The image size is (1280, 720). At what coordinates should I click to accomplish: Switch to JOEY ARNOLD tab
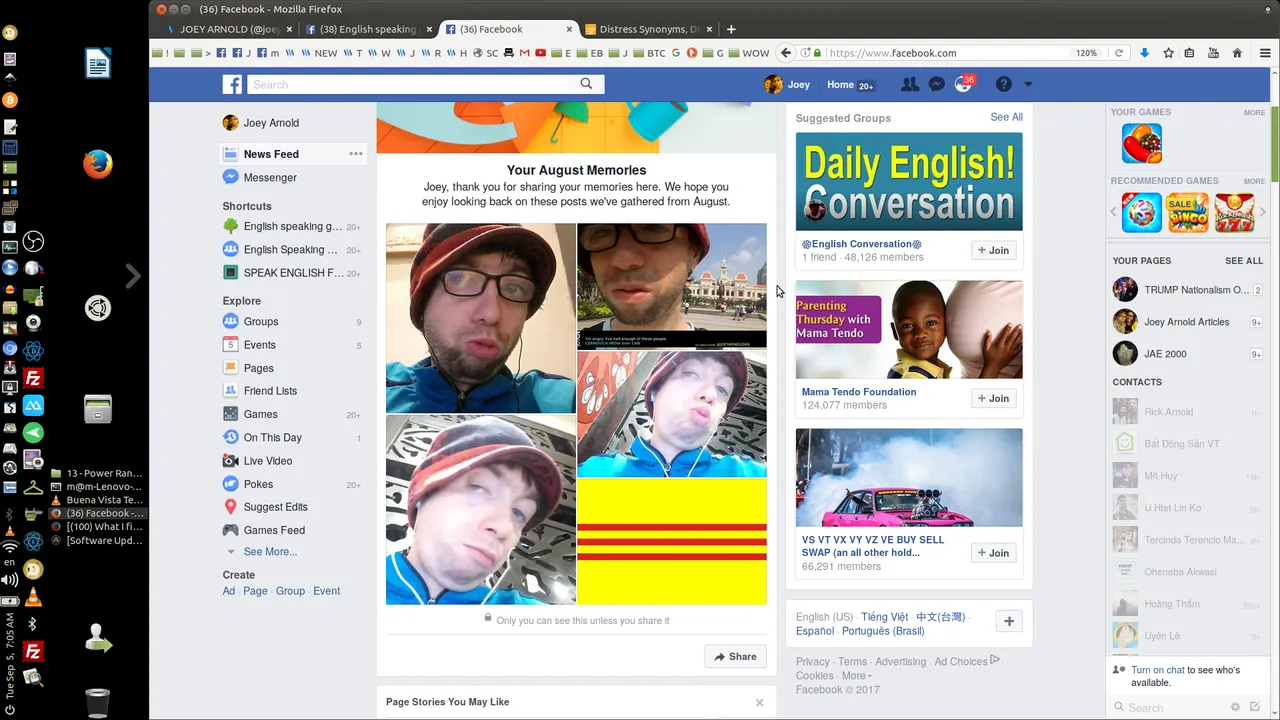click(228, 29)
